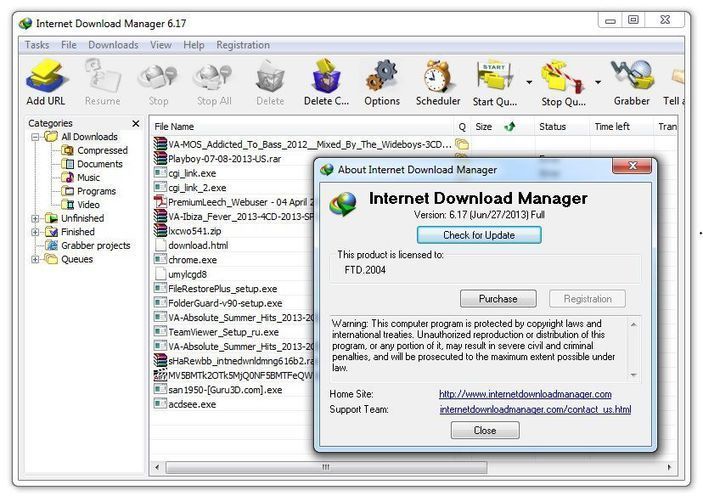
Task: Click the Delete toolbar icon
Action: coord(270,76)
